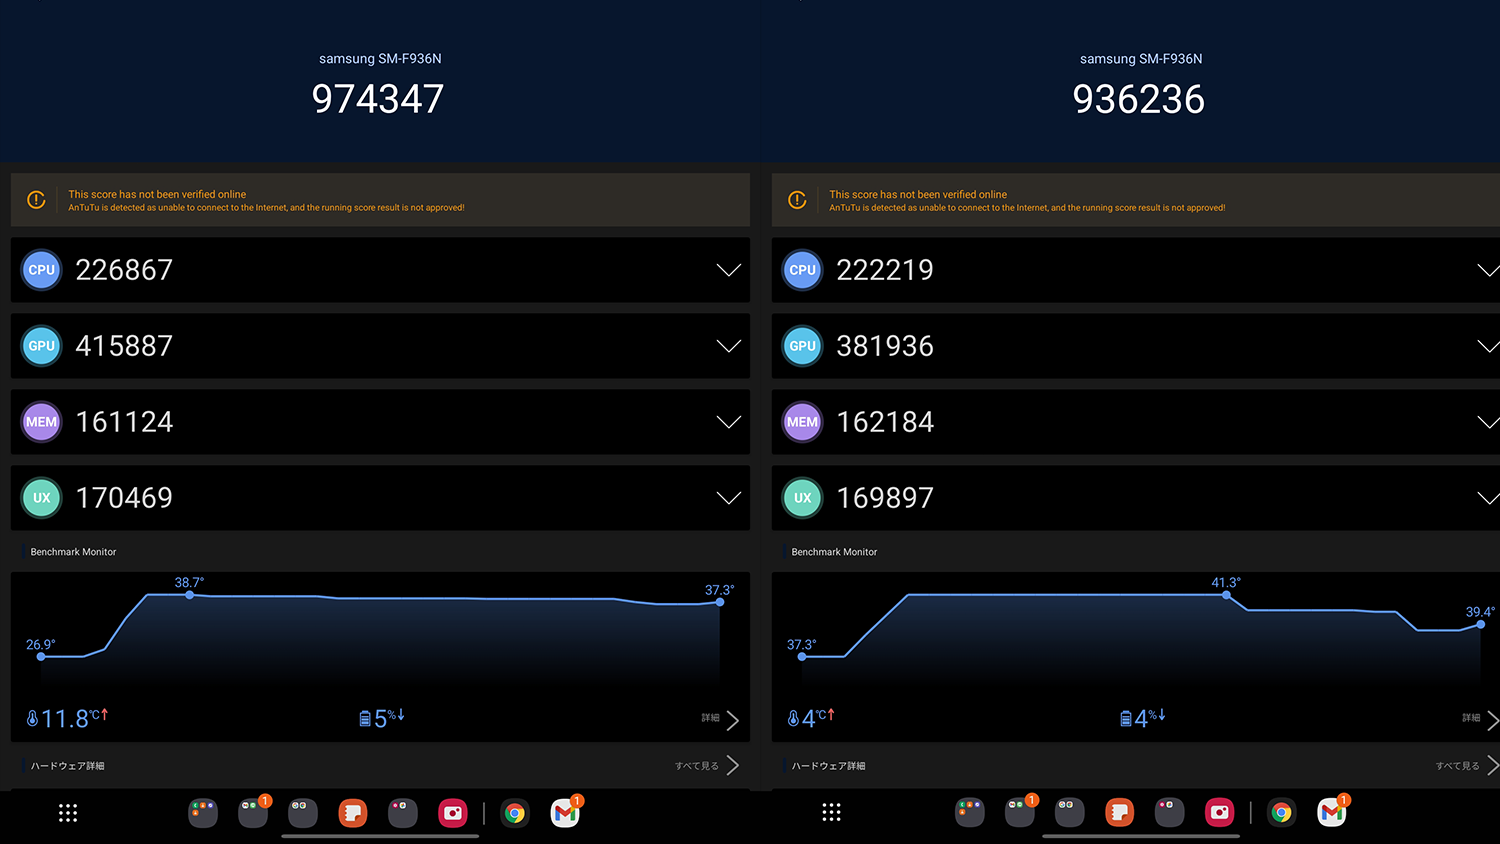Viewport: 1500px width, 844px height.
Task: Open Gmail in the right screen's taskbar
Action: click(x=1331, y=813)
